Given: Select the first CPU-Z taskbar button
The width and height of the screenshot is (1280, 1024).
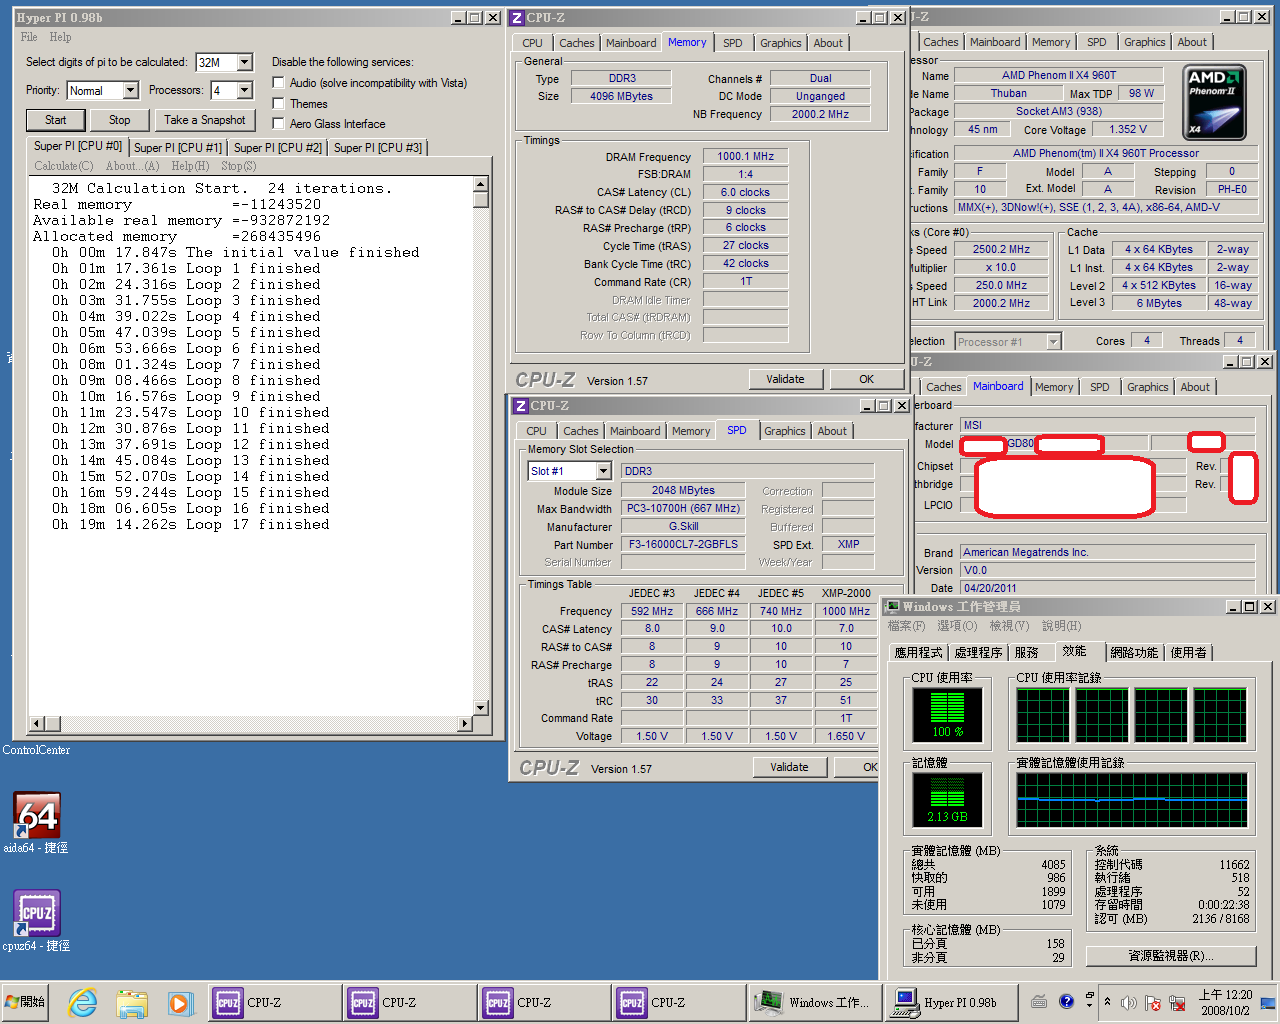Looking at the screenshot, I should point(275,1002).
